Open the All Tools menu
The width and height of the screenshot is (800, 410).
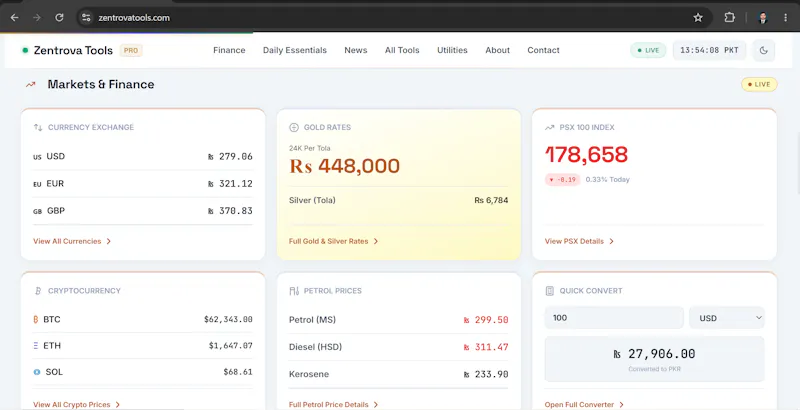tap(402, 50)
